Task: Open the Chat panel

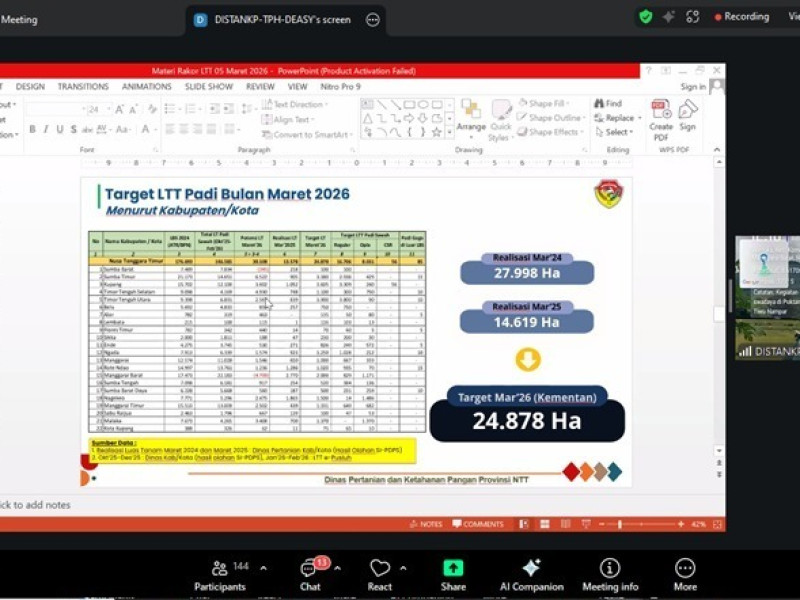Action: pyautogui.click(x=310, y=572)
